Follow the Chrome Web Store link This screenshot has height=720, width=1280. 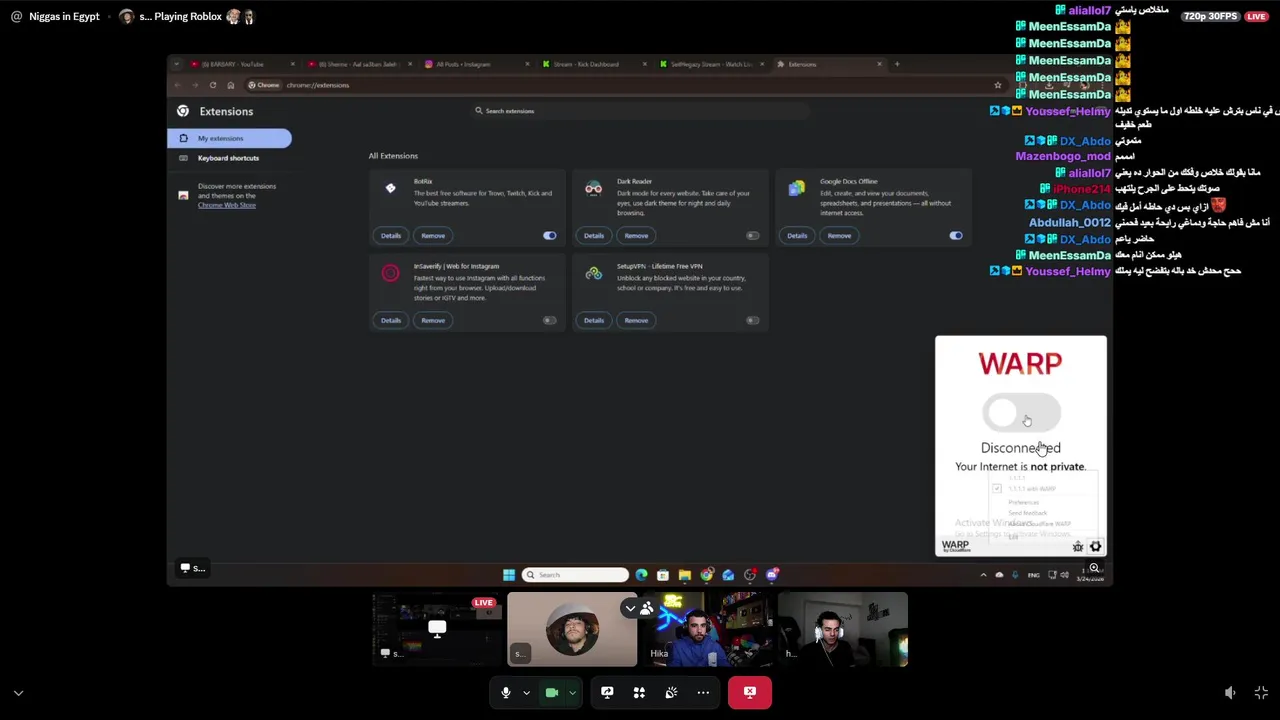227,205
